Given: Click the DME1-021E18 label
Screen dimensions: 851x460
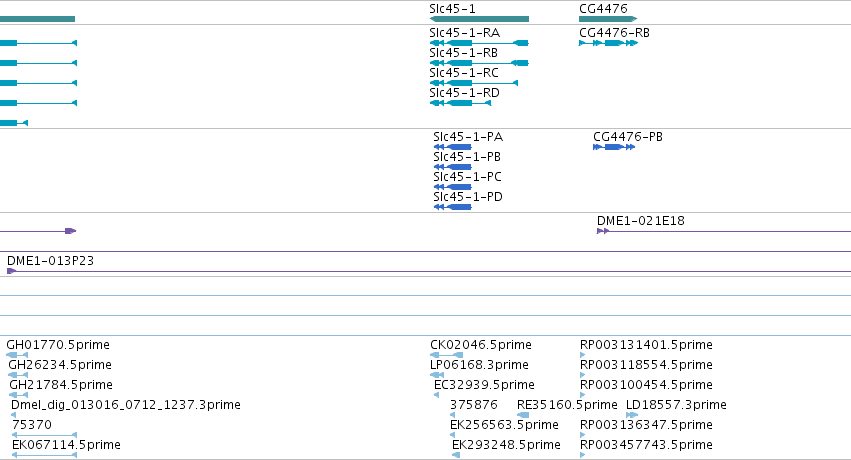Looking at the screenshot, I should tap(640, 221).
